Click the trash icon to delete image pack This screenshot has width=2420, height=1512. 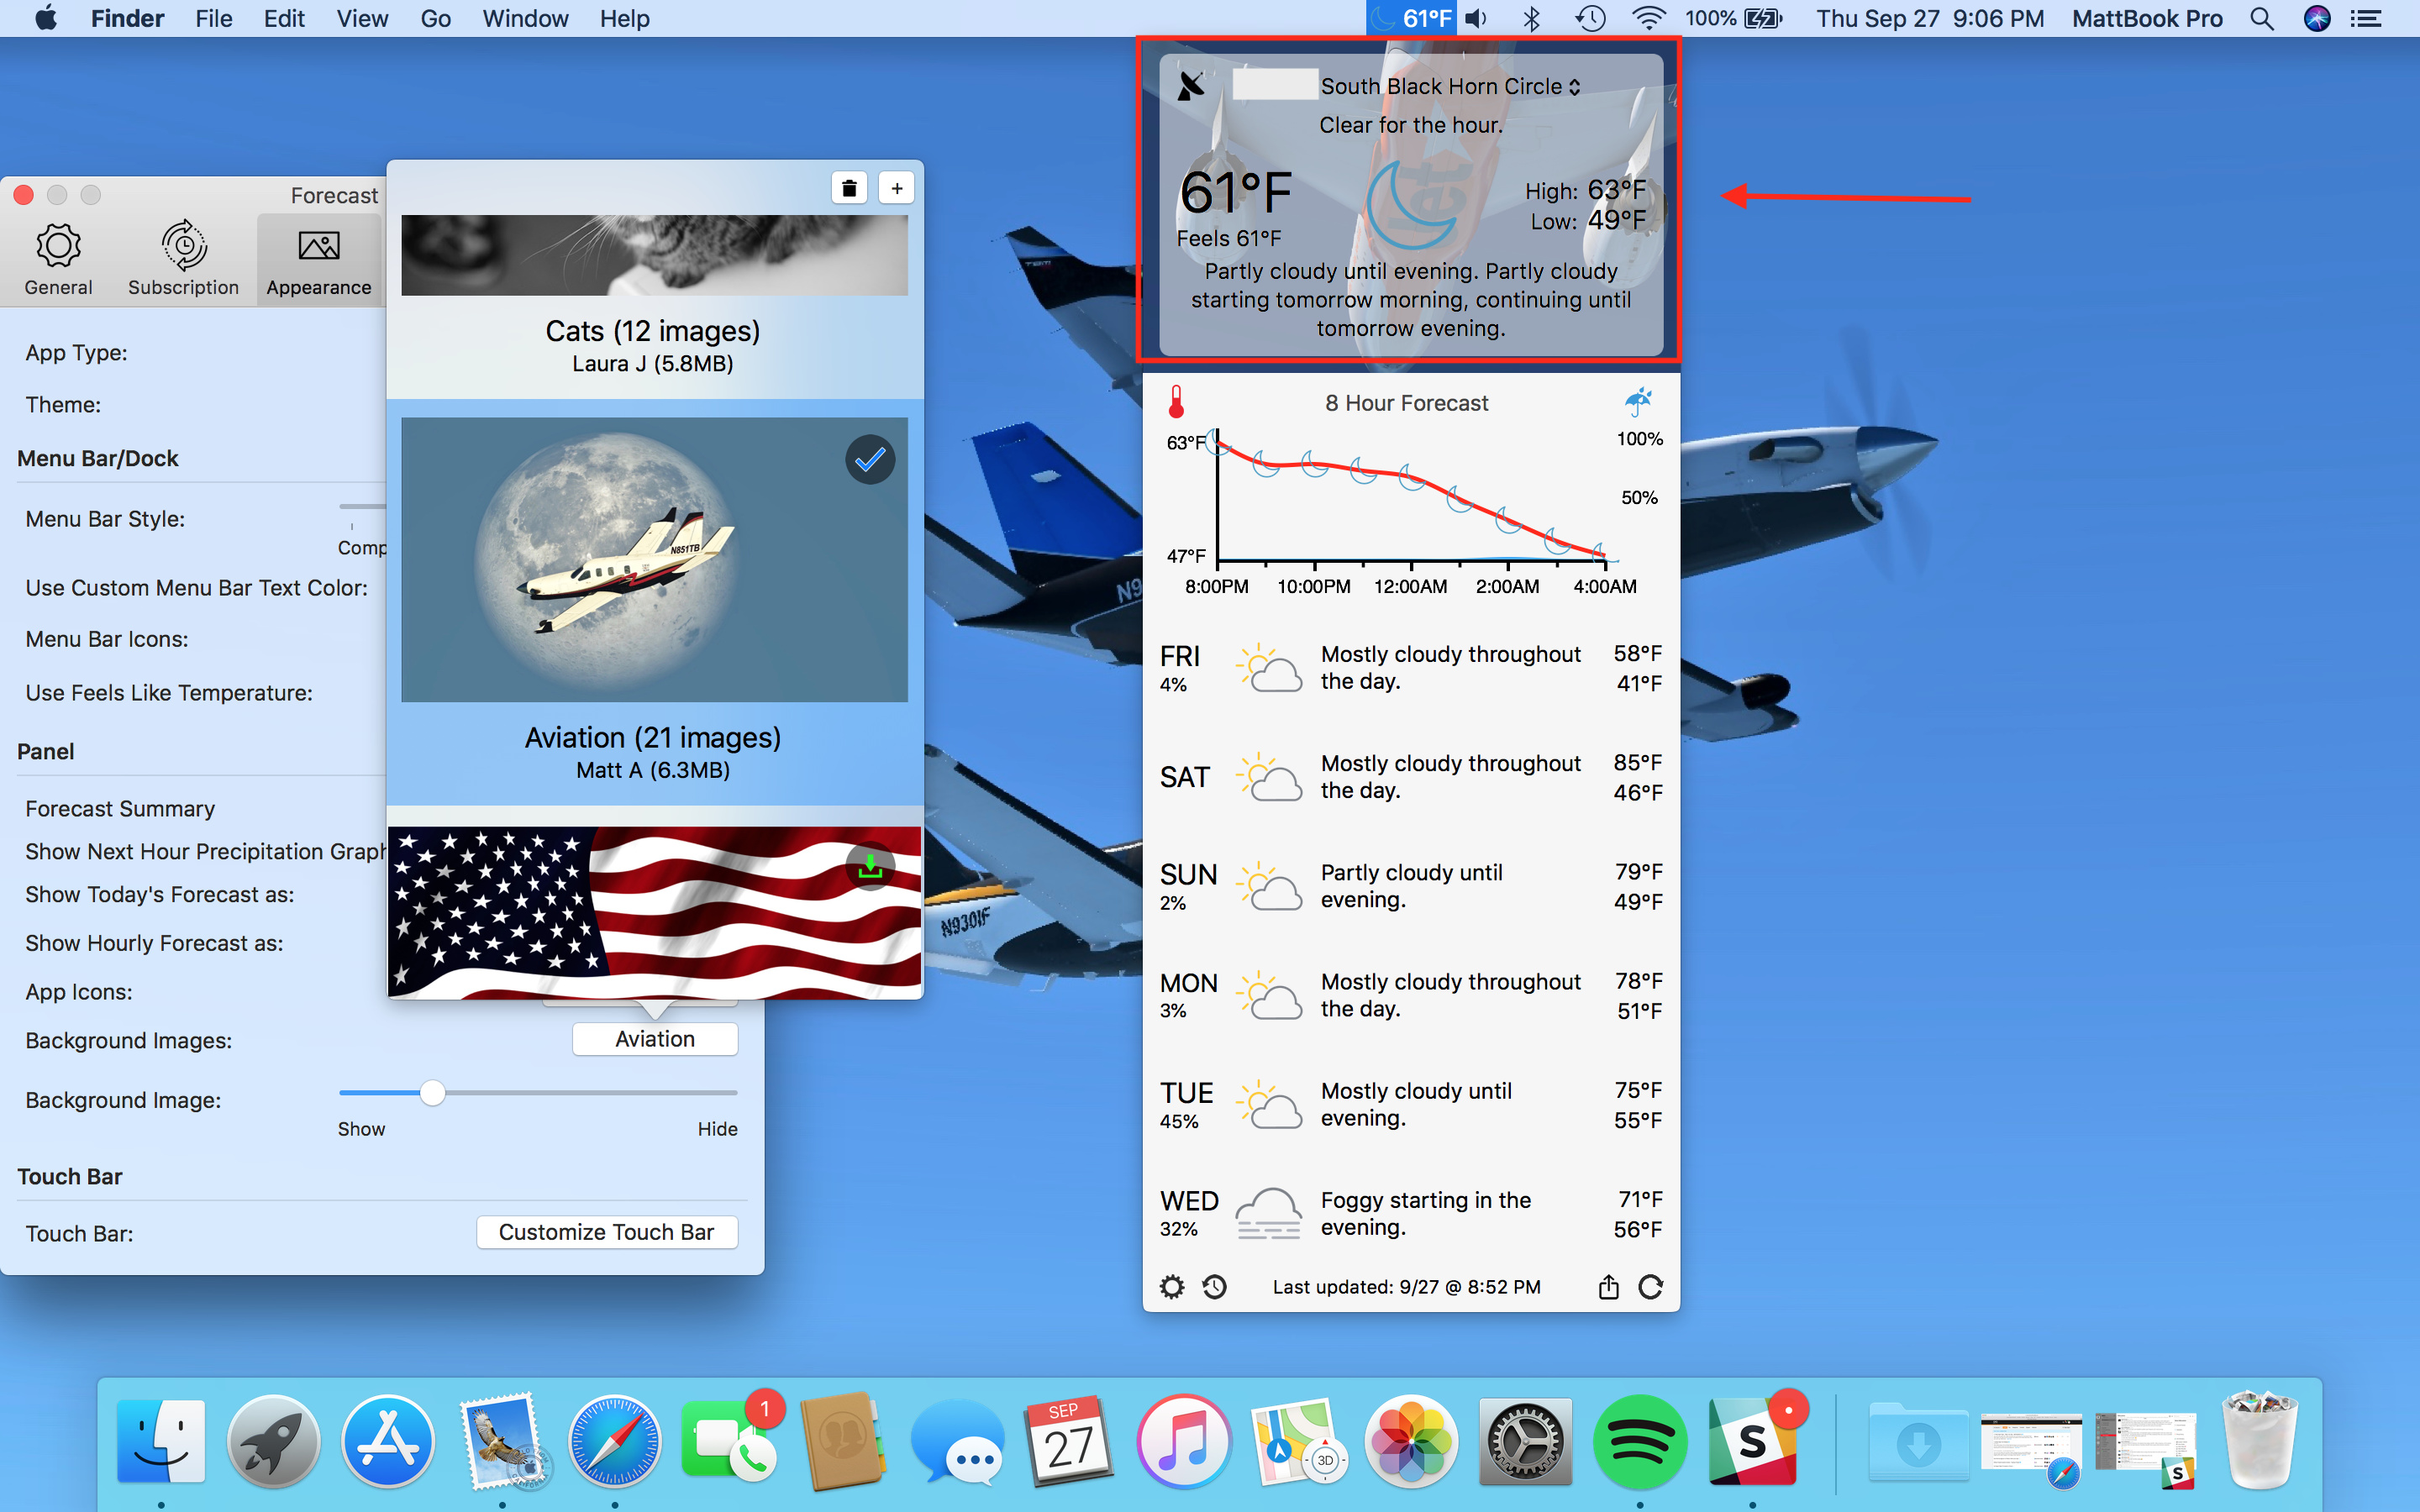[849, 188]
